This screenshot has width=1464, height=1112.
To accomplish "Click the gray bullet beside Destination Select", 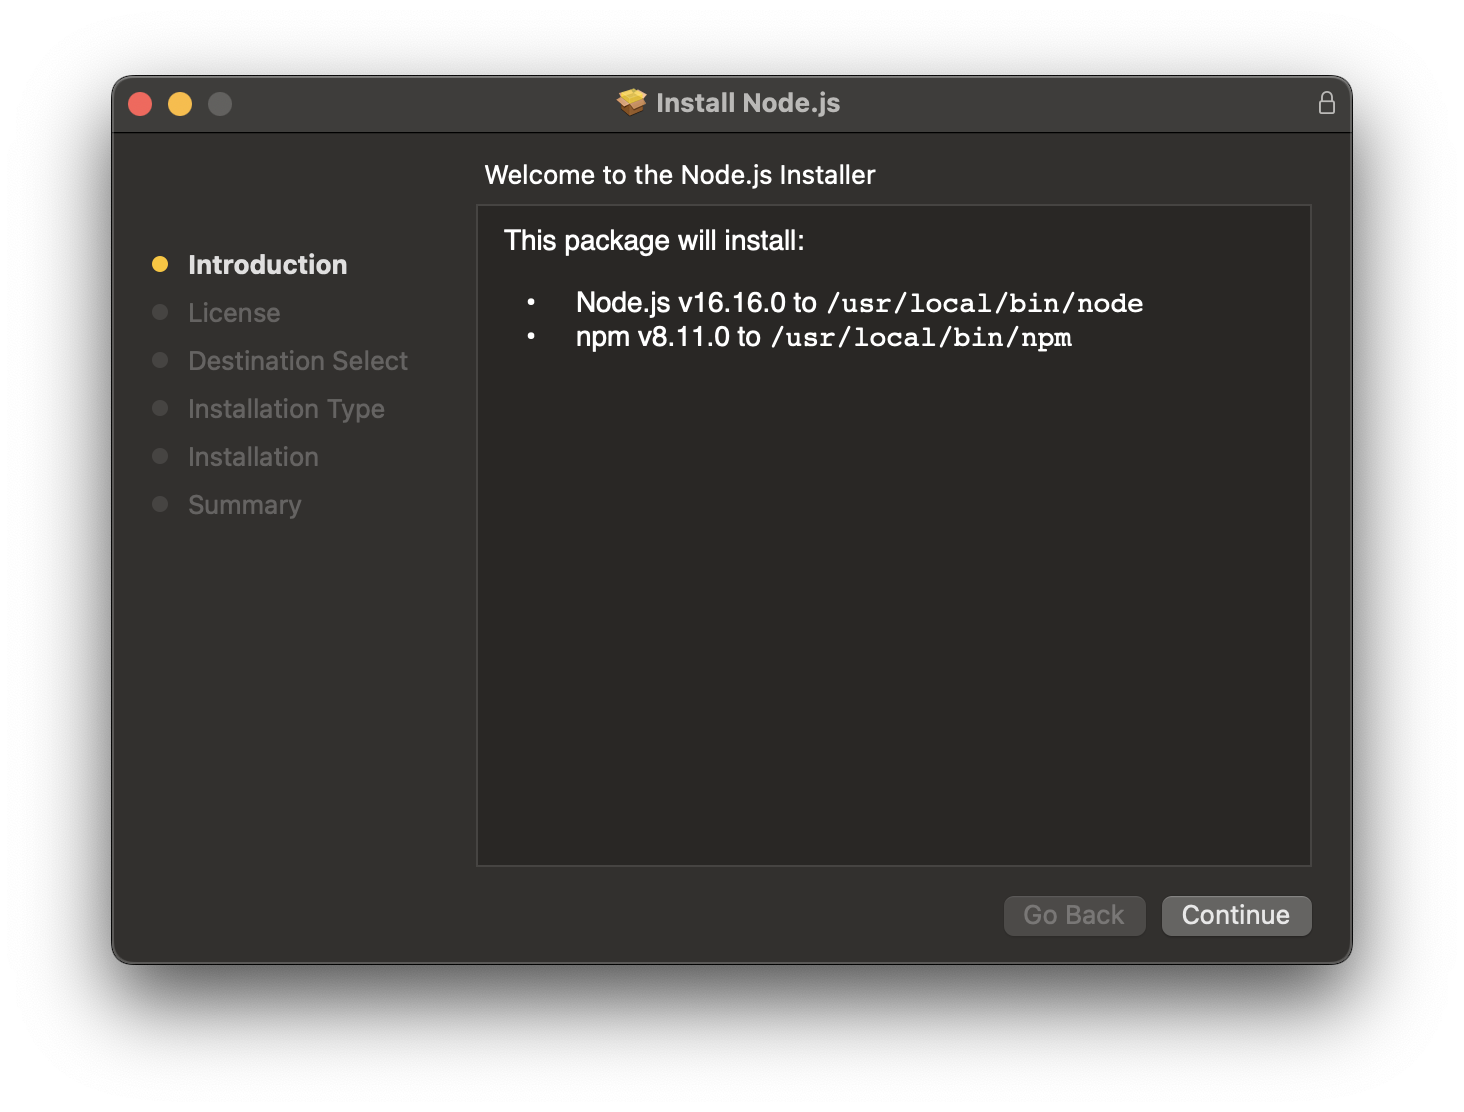I will [160, 360].
